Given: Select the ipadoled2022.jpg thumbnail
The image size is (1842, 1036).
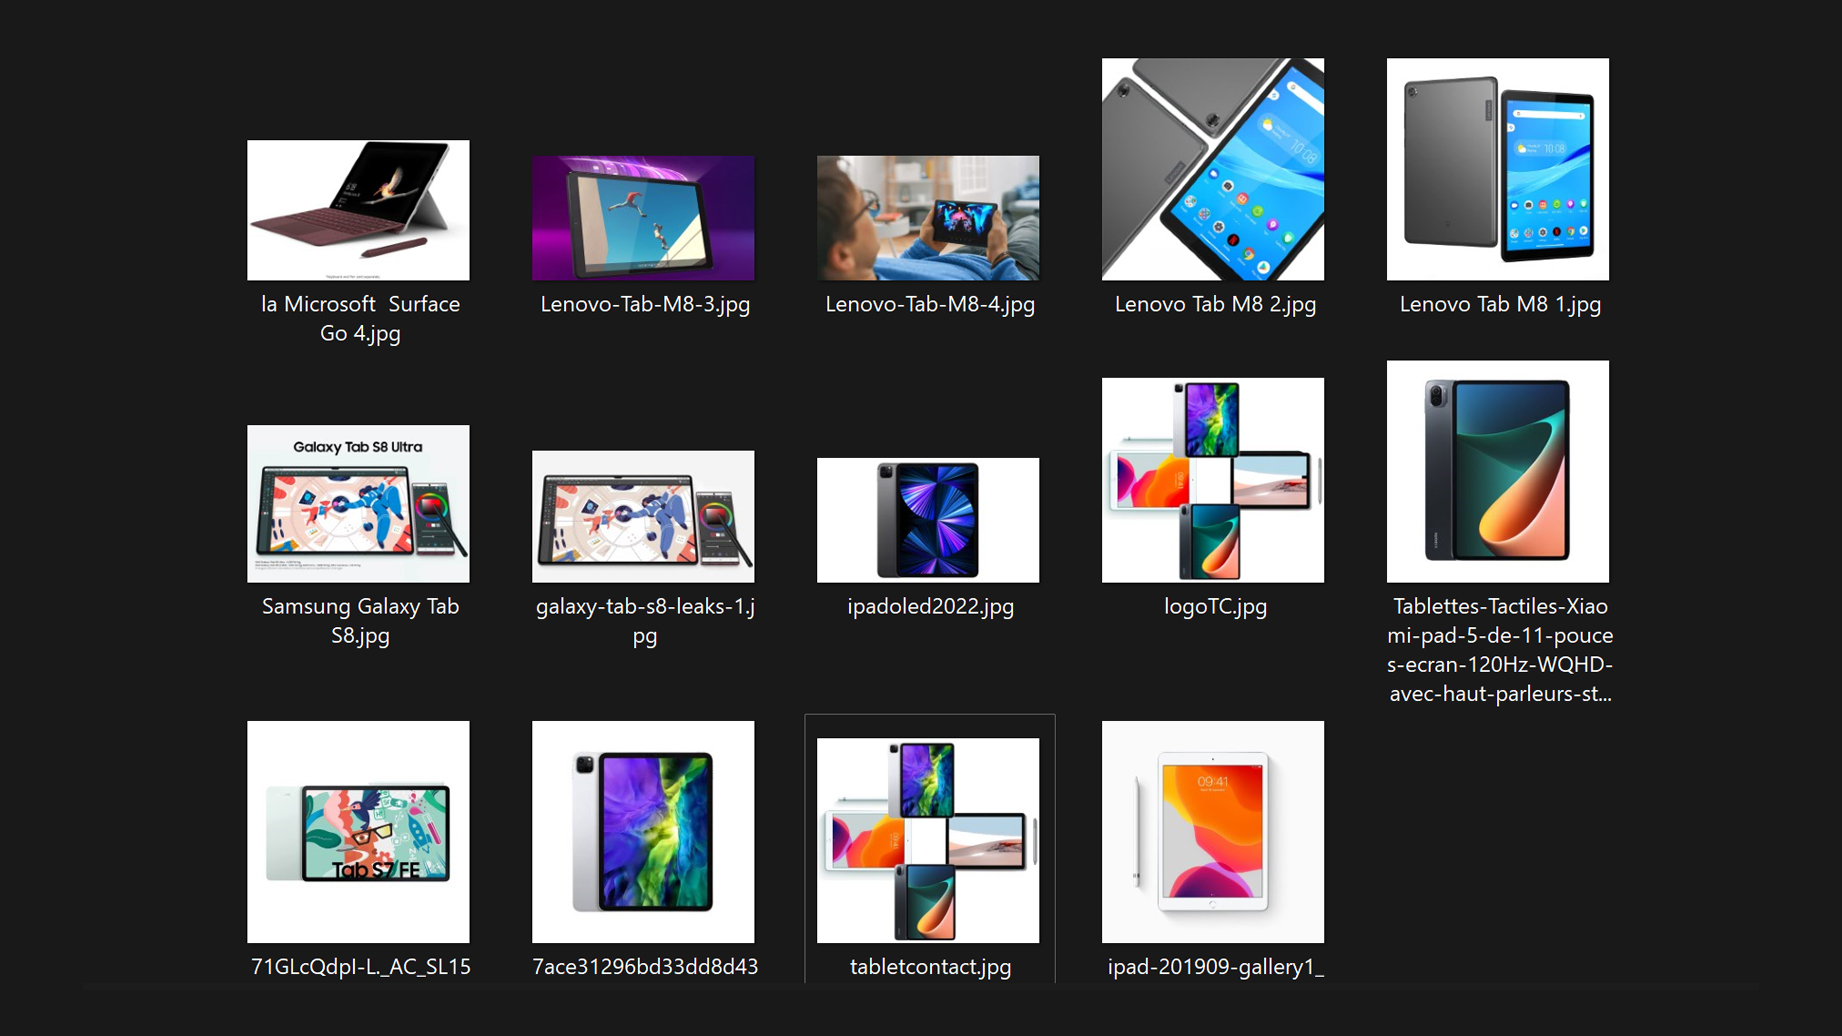Looking at the screenshot, I should [928, 520].
